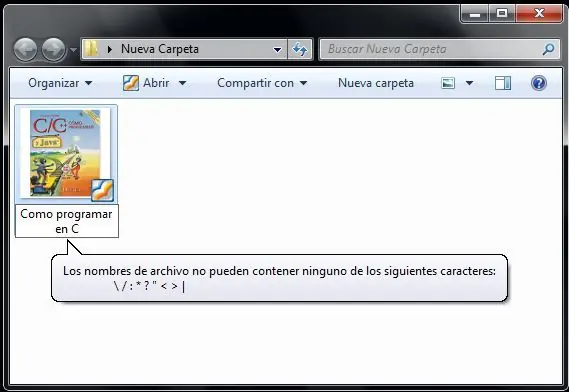The width and height of the screenshot is (569, 392).
Task: Maximize the explorer window
Action: click(x=502, y=14)
